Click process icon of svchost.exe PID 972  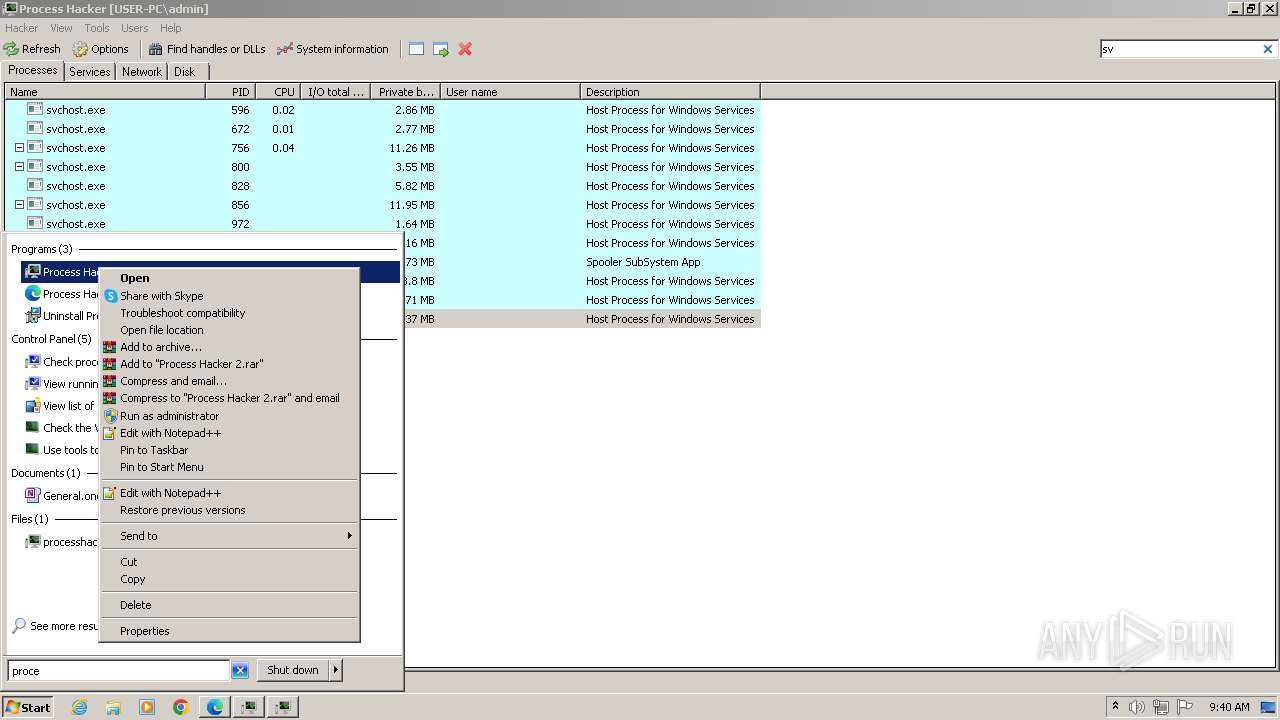pos(35,224)
